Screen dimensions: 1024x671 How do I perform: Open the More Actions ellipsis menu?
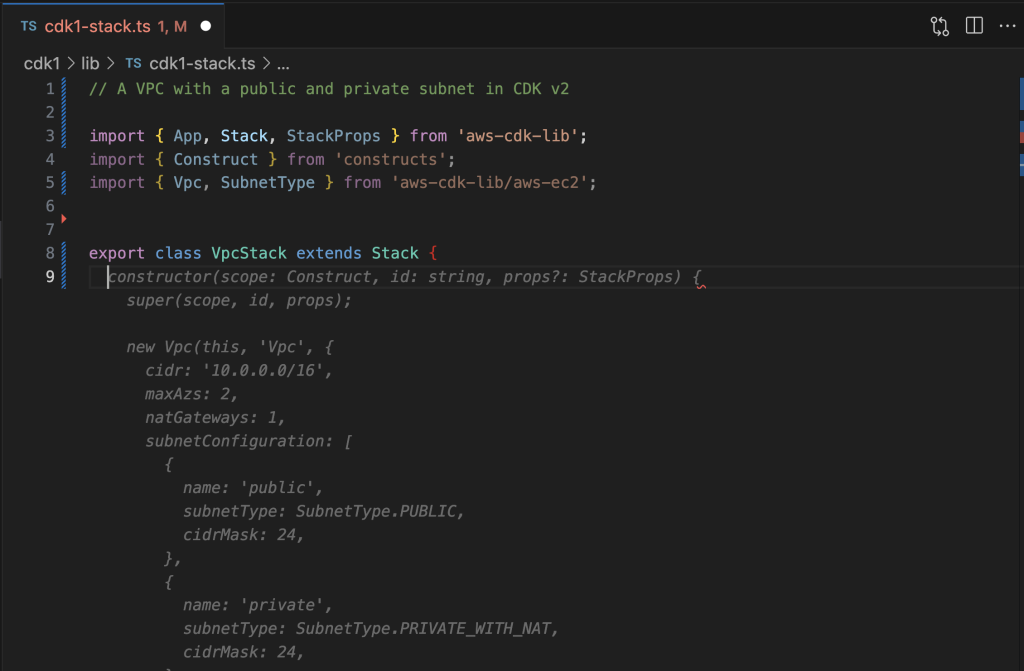[x=1008, y=25]
